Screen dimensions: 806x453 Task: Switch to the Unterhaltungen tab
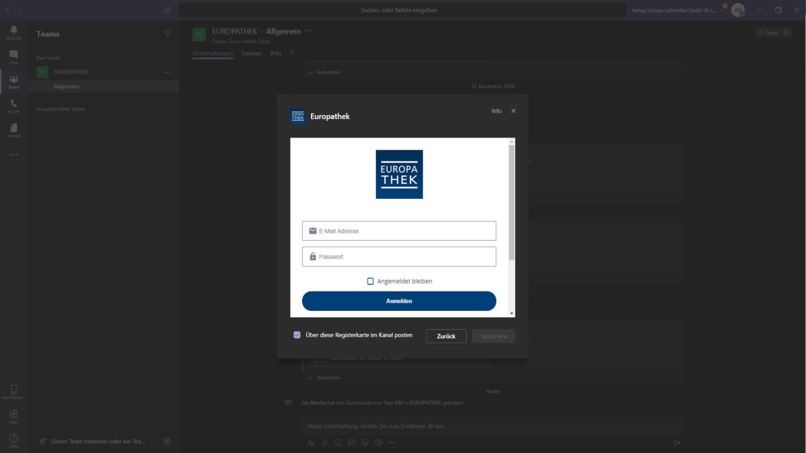(213, 53)
